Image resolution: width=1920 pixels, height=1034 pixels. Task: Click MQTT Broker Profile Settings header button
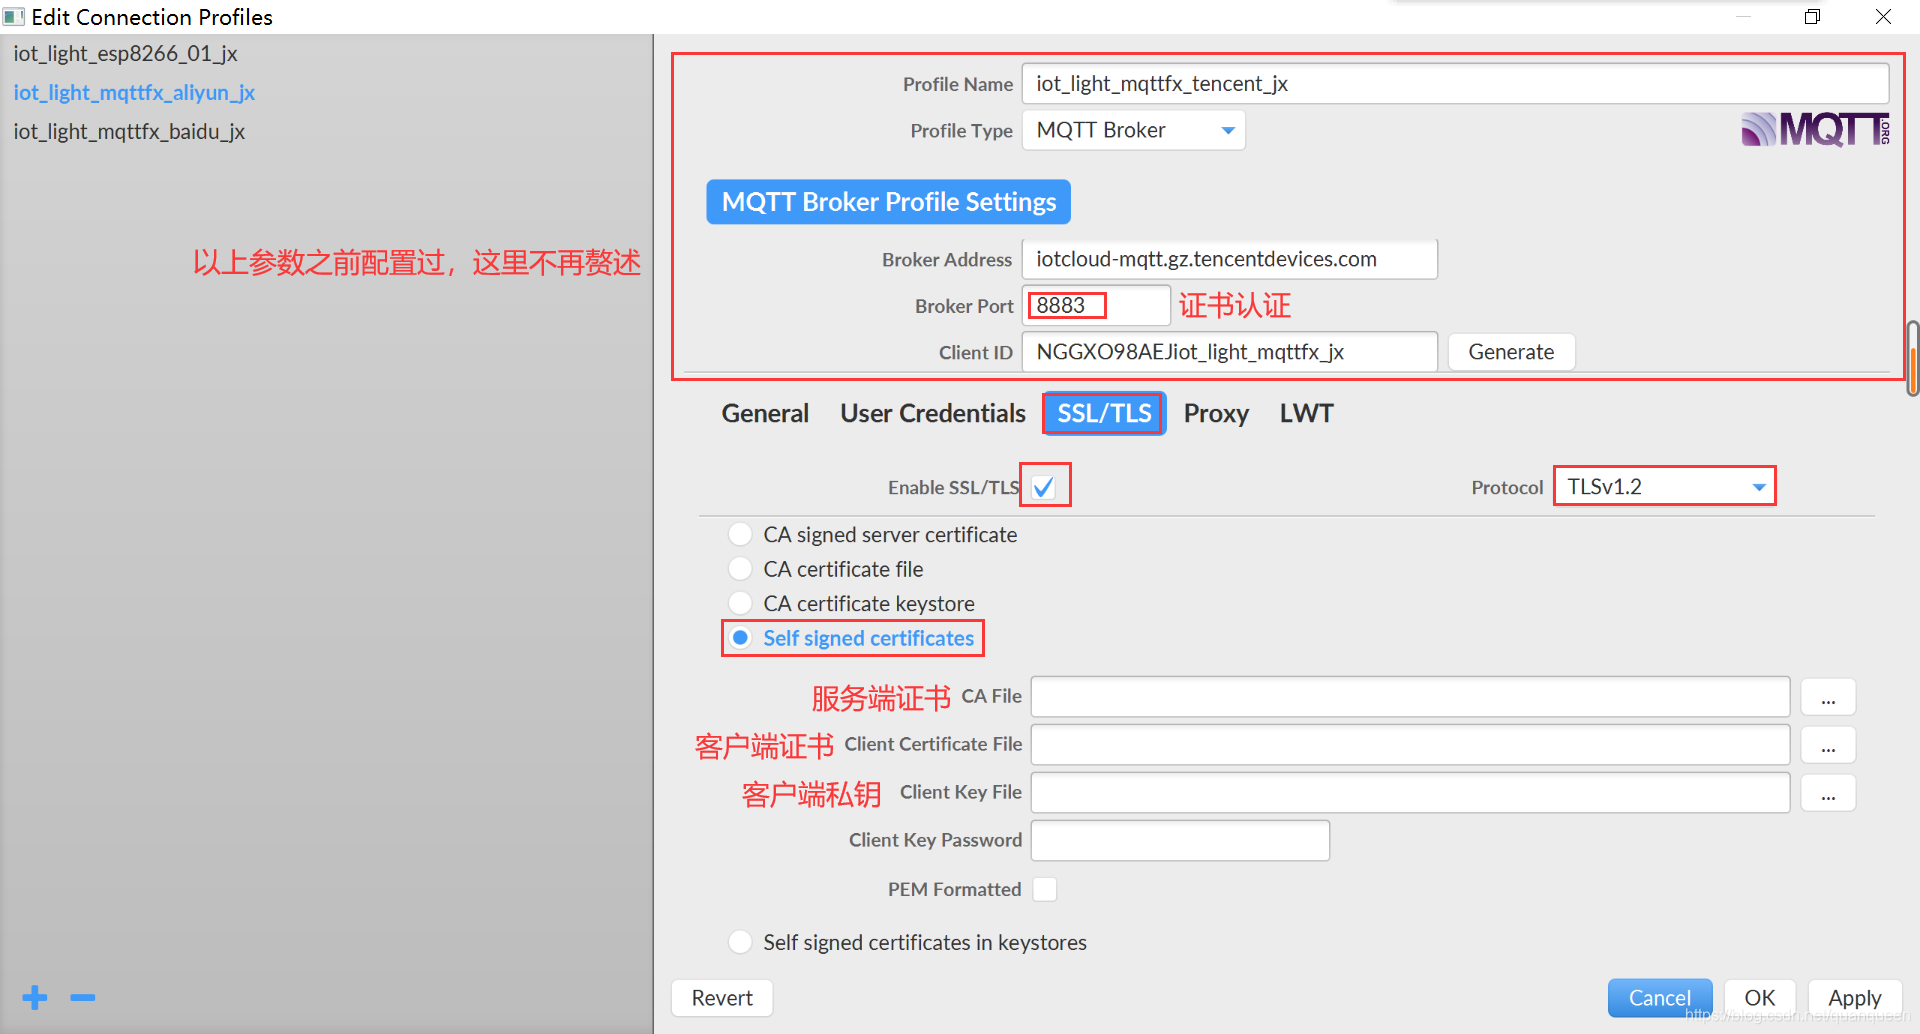coord(889,202)
